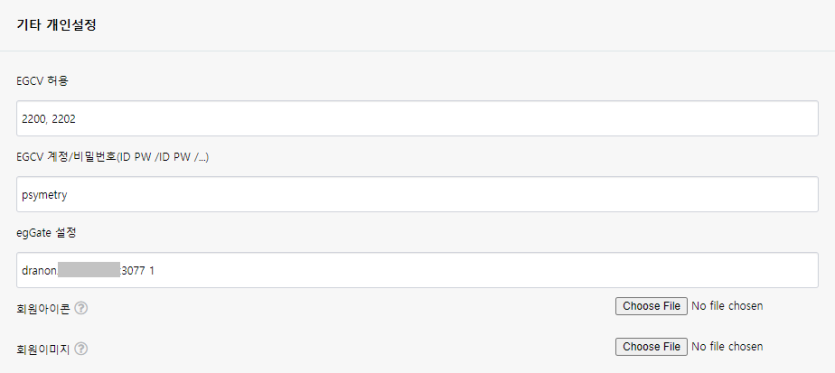Viewport: 835px width, 373px height.
Task: Click the 기타 개인설정 section heading
Action: click(56, 25)
